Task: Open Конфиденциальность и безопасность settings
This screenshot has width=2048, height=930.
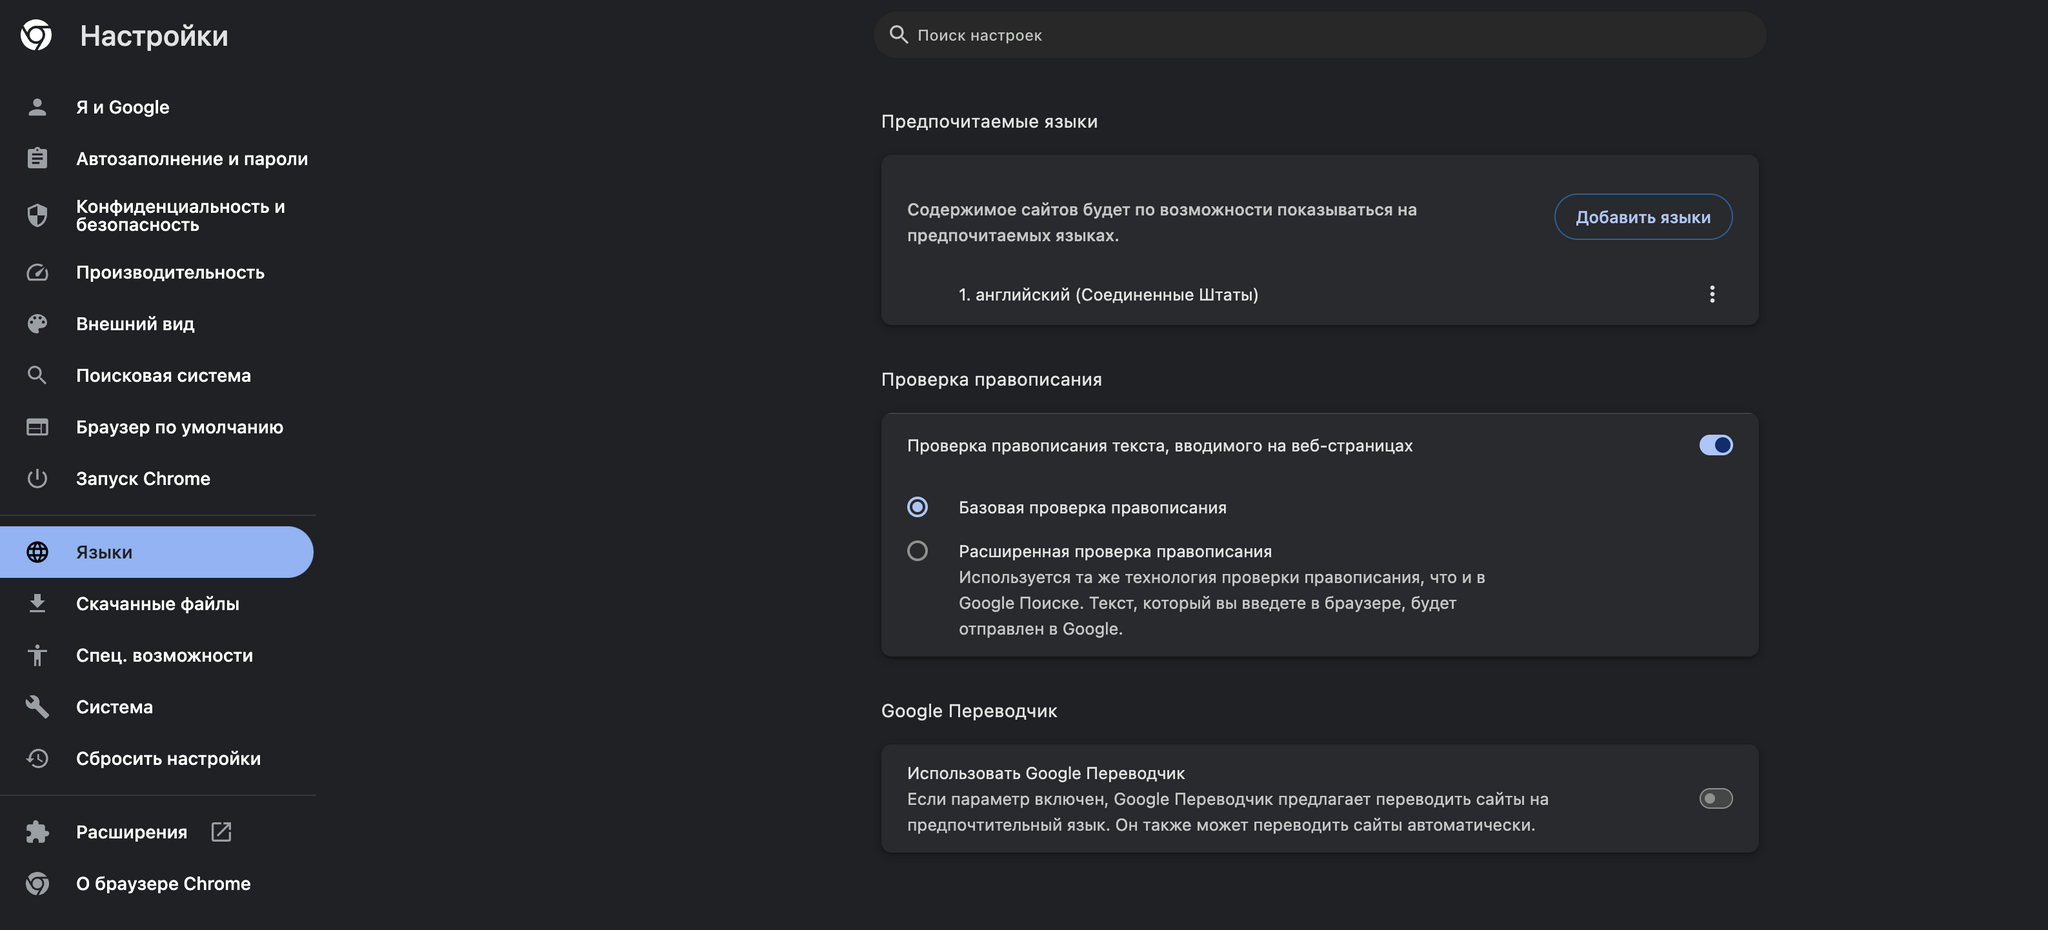Action: tap(157, 215)
